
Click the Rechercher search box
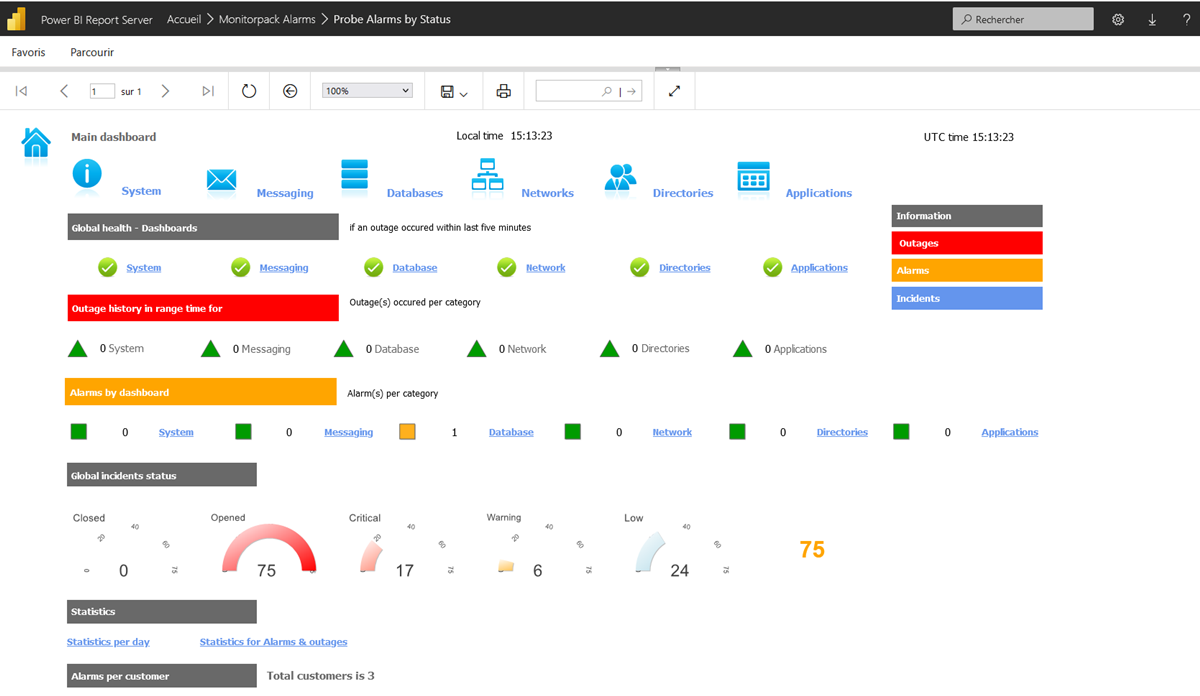click(x=1023, y=19)
